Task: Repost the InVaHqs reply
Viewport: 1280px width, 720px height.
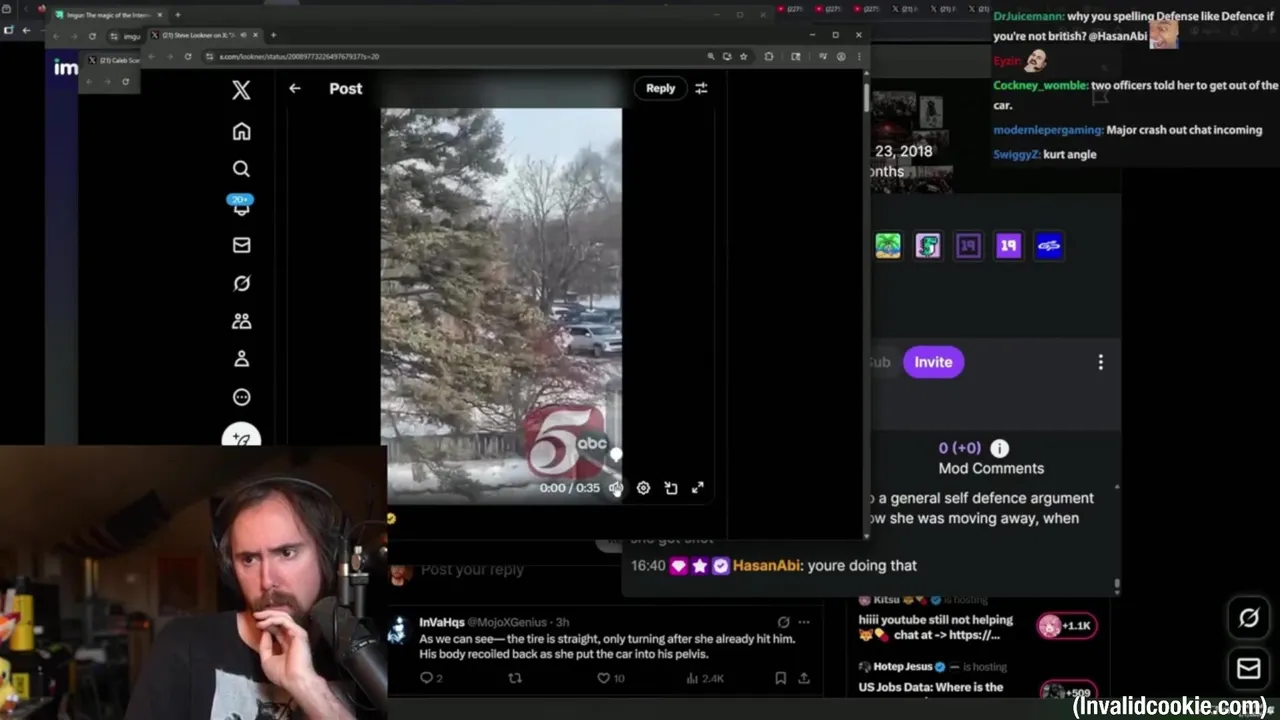Action: point(515,678)
